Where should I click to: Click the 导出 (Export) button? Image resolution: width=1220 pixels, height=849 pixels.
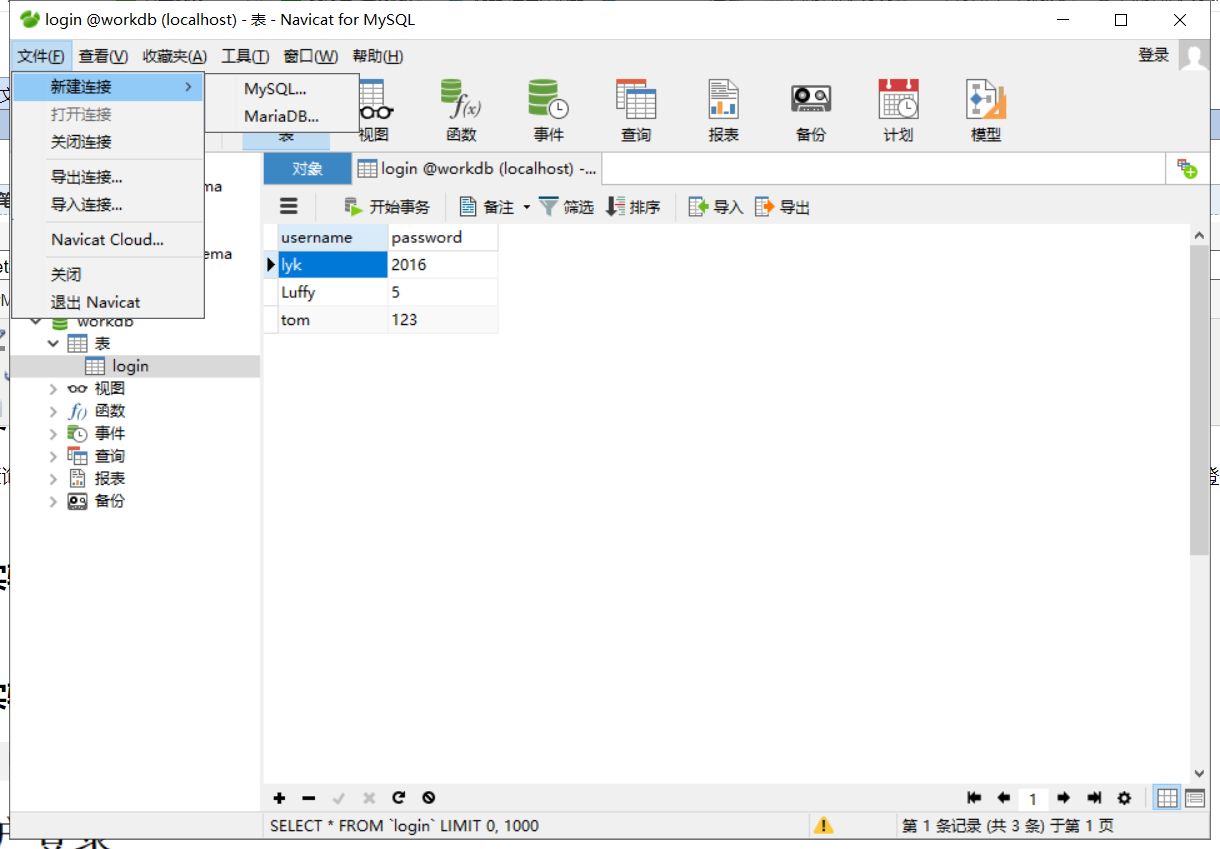pyautogui.click(x=782, y=207)
